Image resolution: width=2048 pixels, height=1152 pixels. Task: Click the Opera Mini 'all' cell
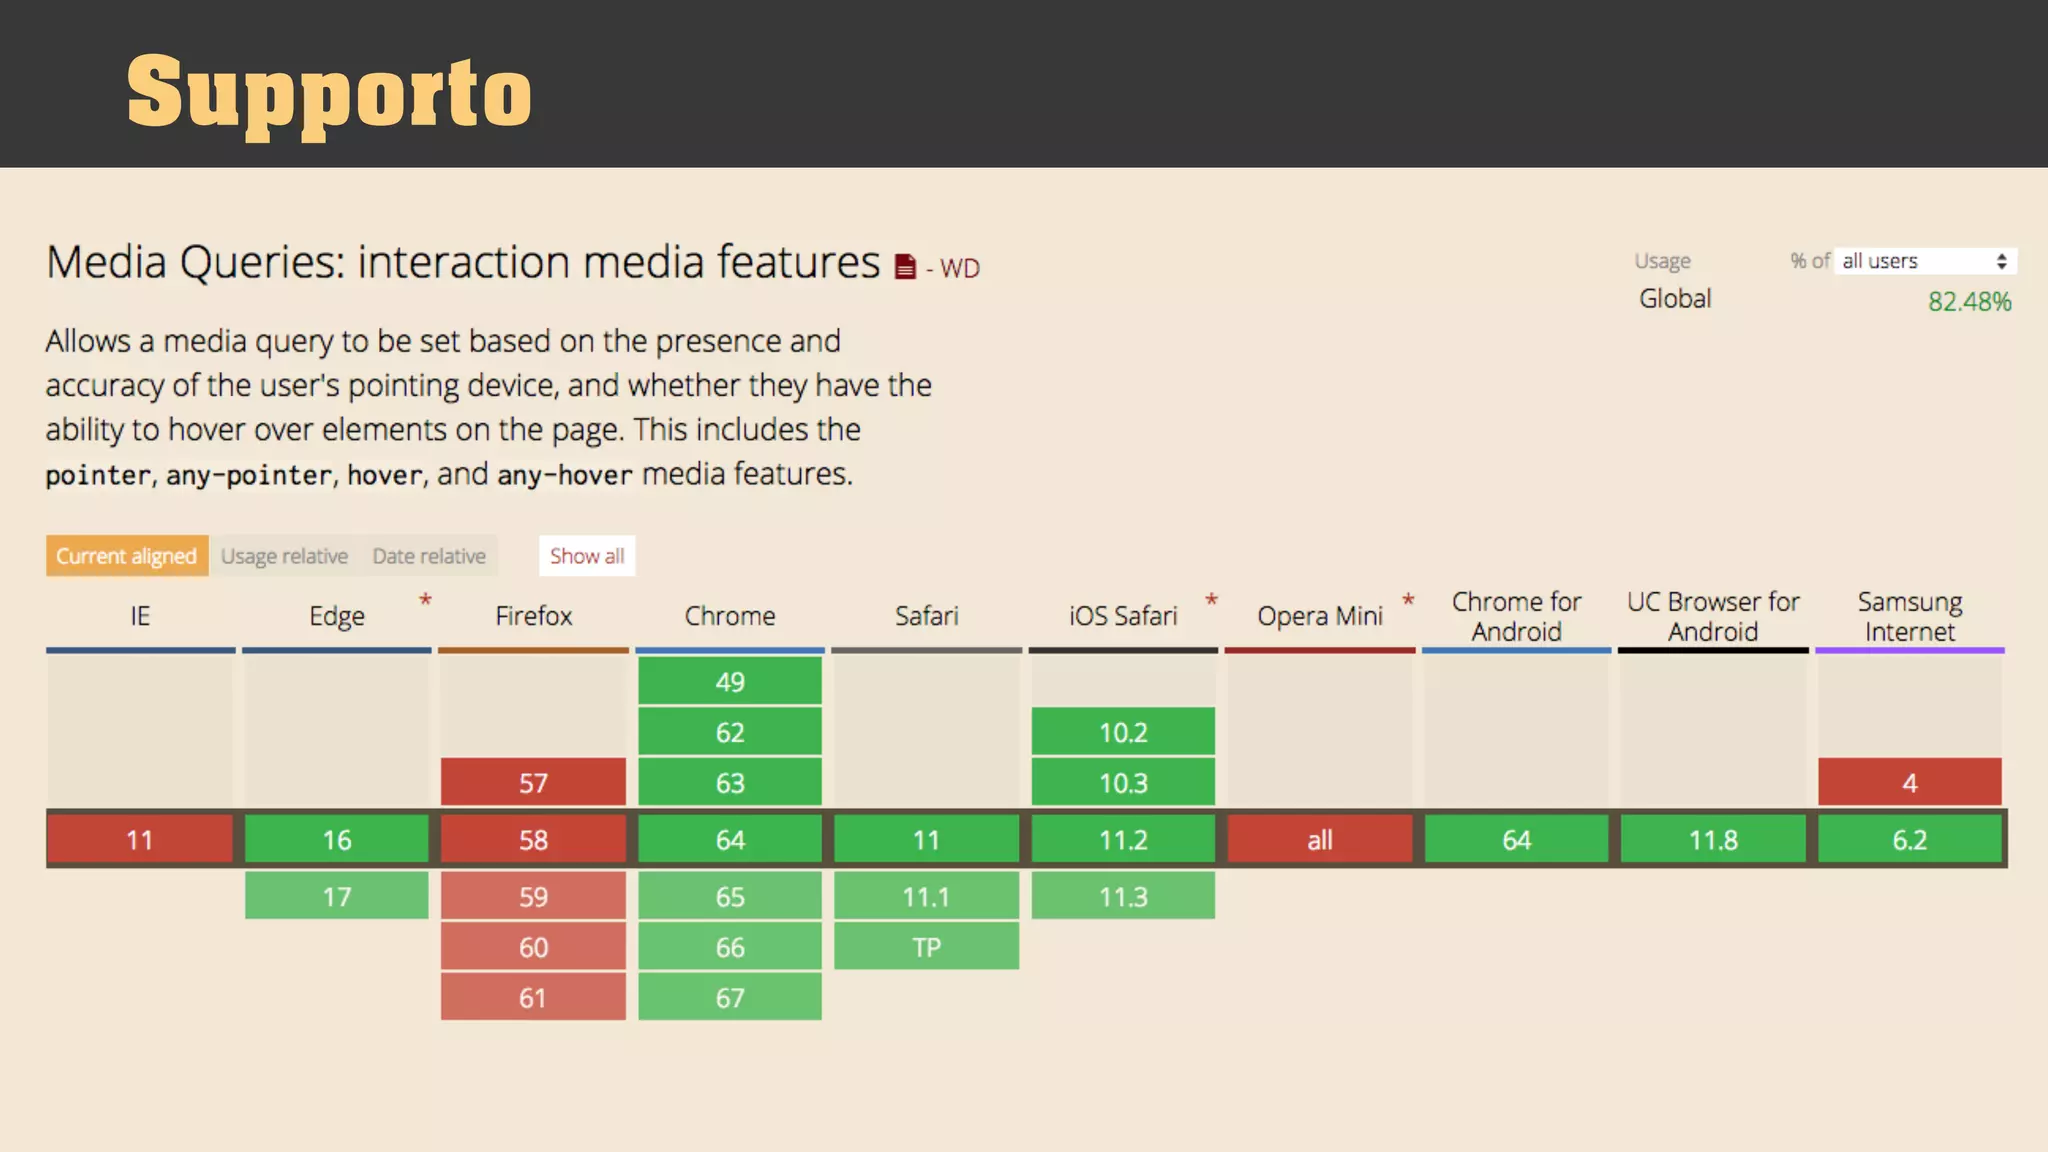coord(1319,839)
